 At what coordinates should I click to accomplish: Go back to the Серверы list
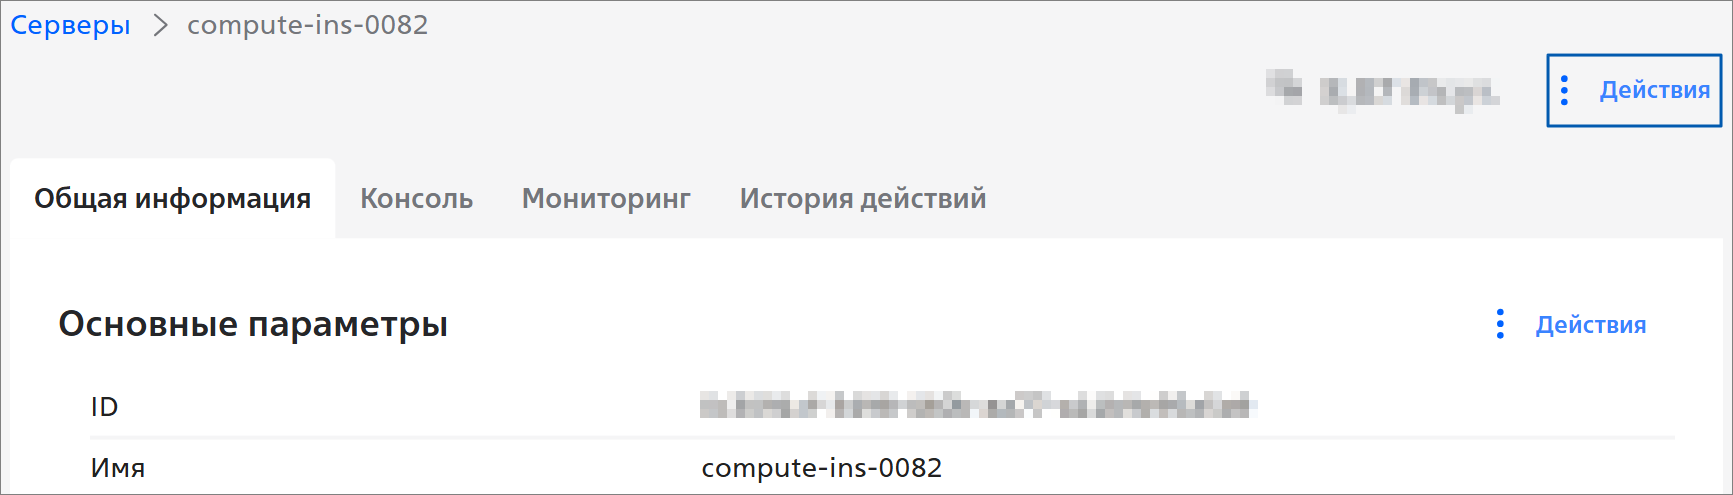coord(70,25)
